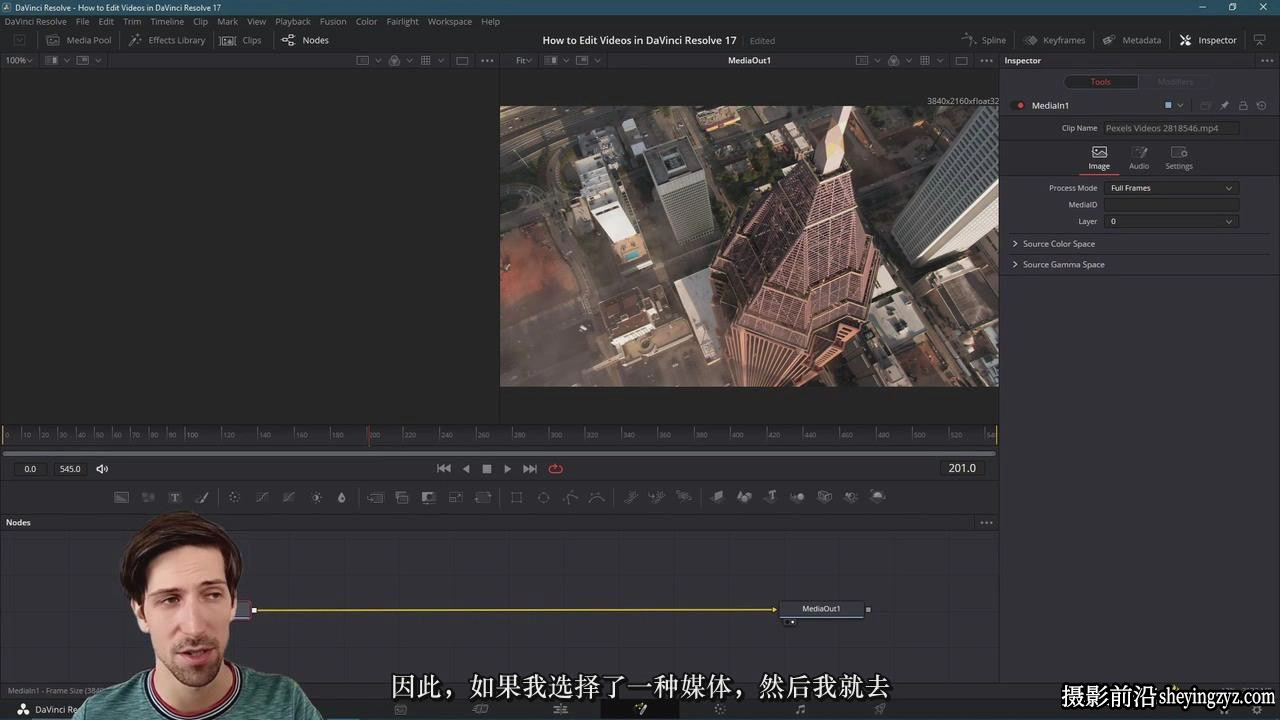Click the red playhead on time ruler
Image resolution: width=1280 pixels, height=720 pixels.
coord(369,435)
